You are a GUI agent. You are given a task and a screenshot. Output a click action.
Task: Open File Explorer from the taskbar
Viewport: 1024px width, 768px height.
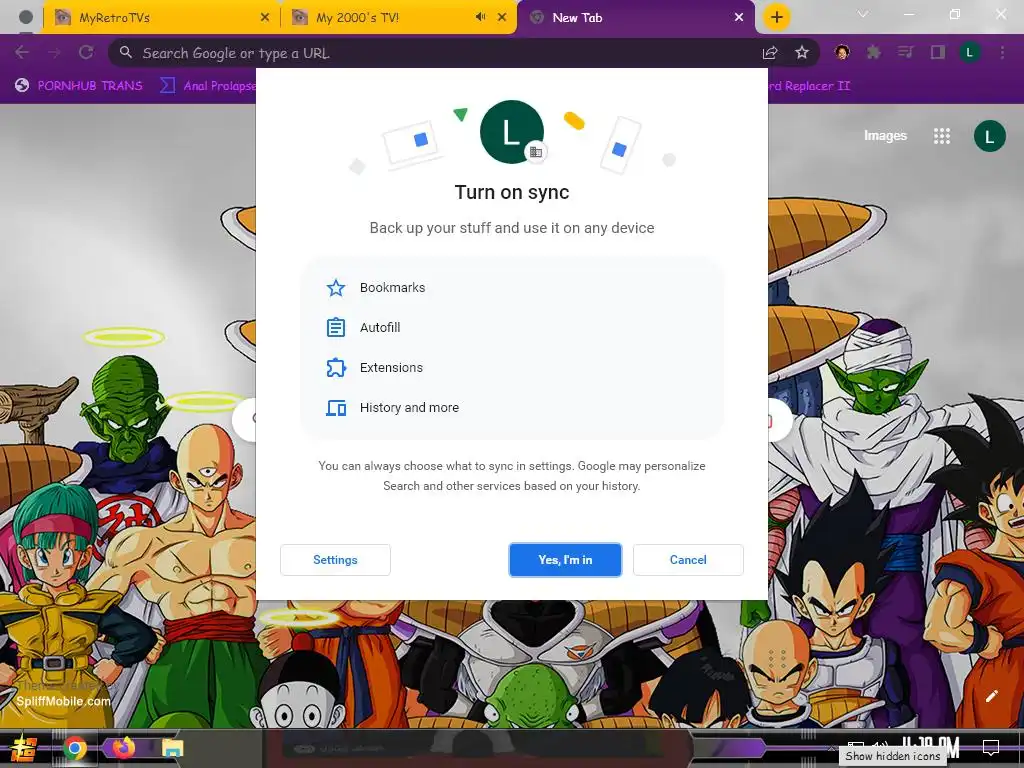[172, 748]
